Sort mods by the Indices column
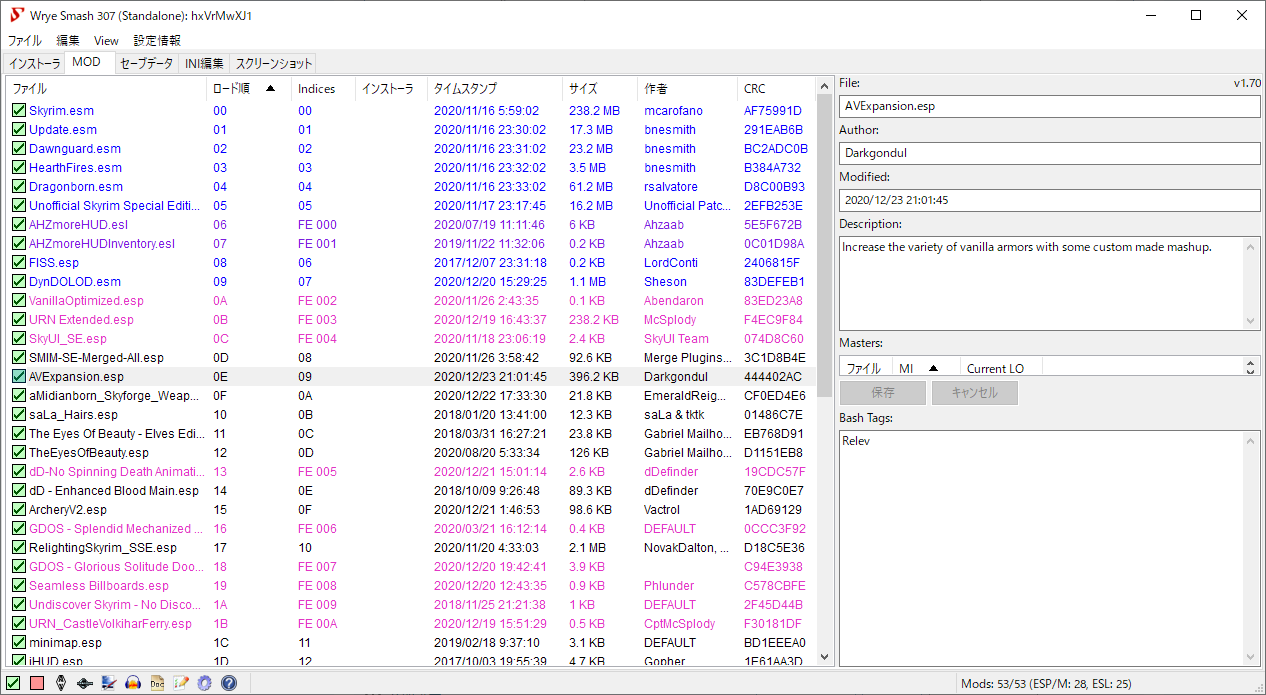This screenshot has width=1266, height=695. point(323,89)
